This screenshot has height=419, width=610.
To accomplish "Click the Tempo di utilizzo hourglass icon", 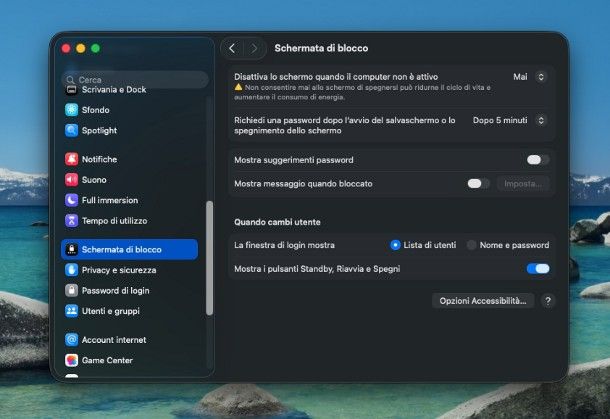I will pos(72,221).
